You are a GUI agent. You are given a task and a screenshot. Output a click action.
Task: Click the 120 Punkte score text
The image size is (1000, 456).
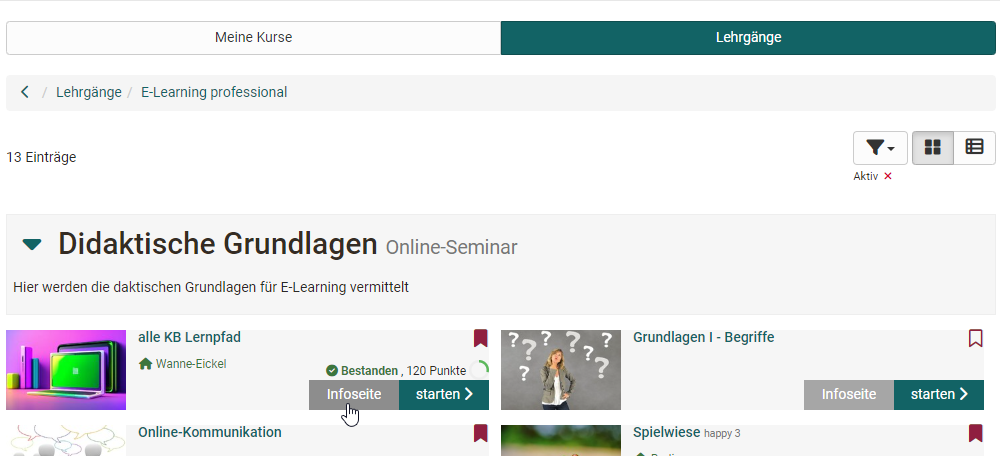coord(437,371)
